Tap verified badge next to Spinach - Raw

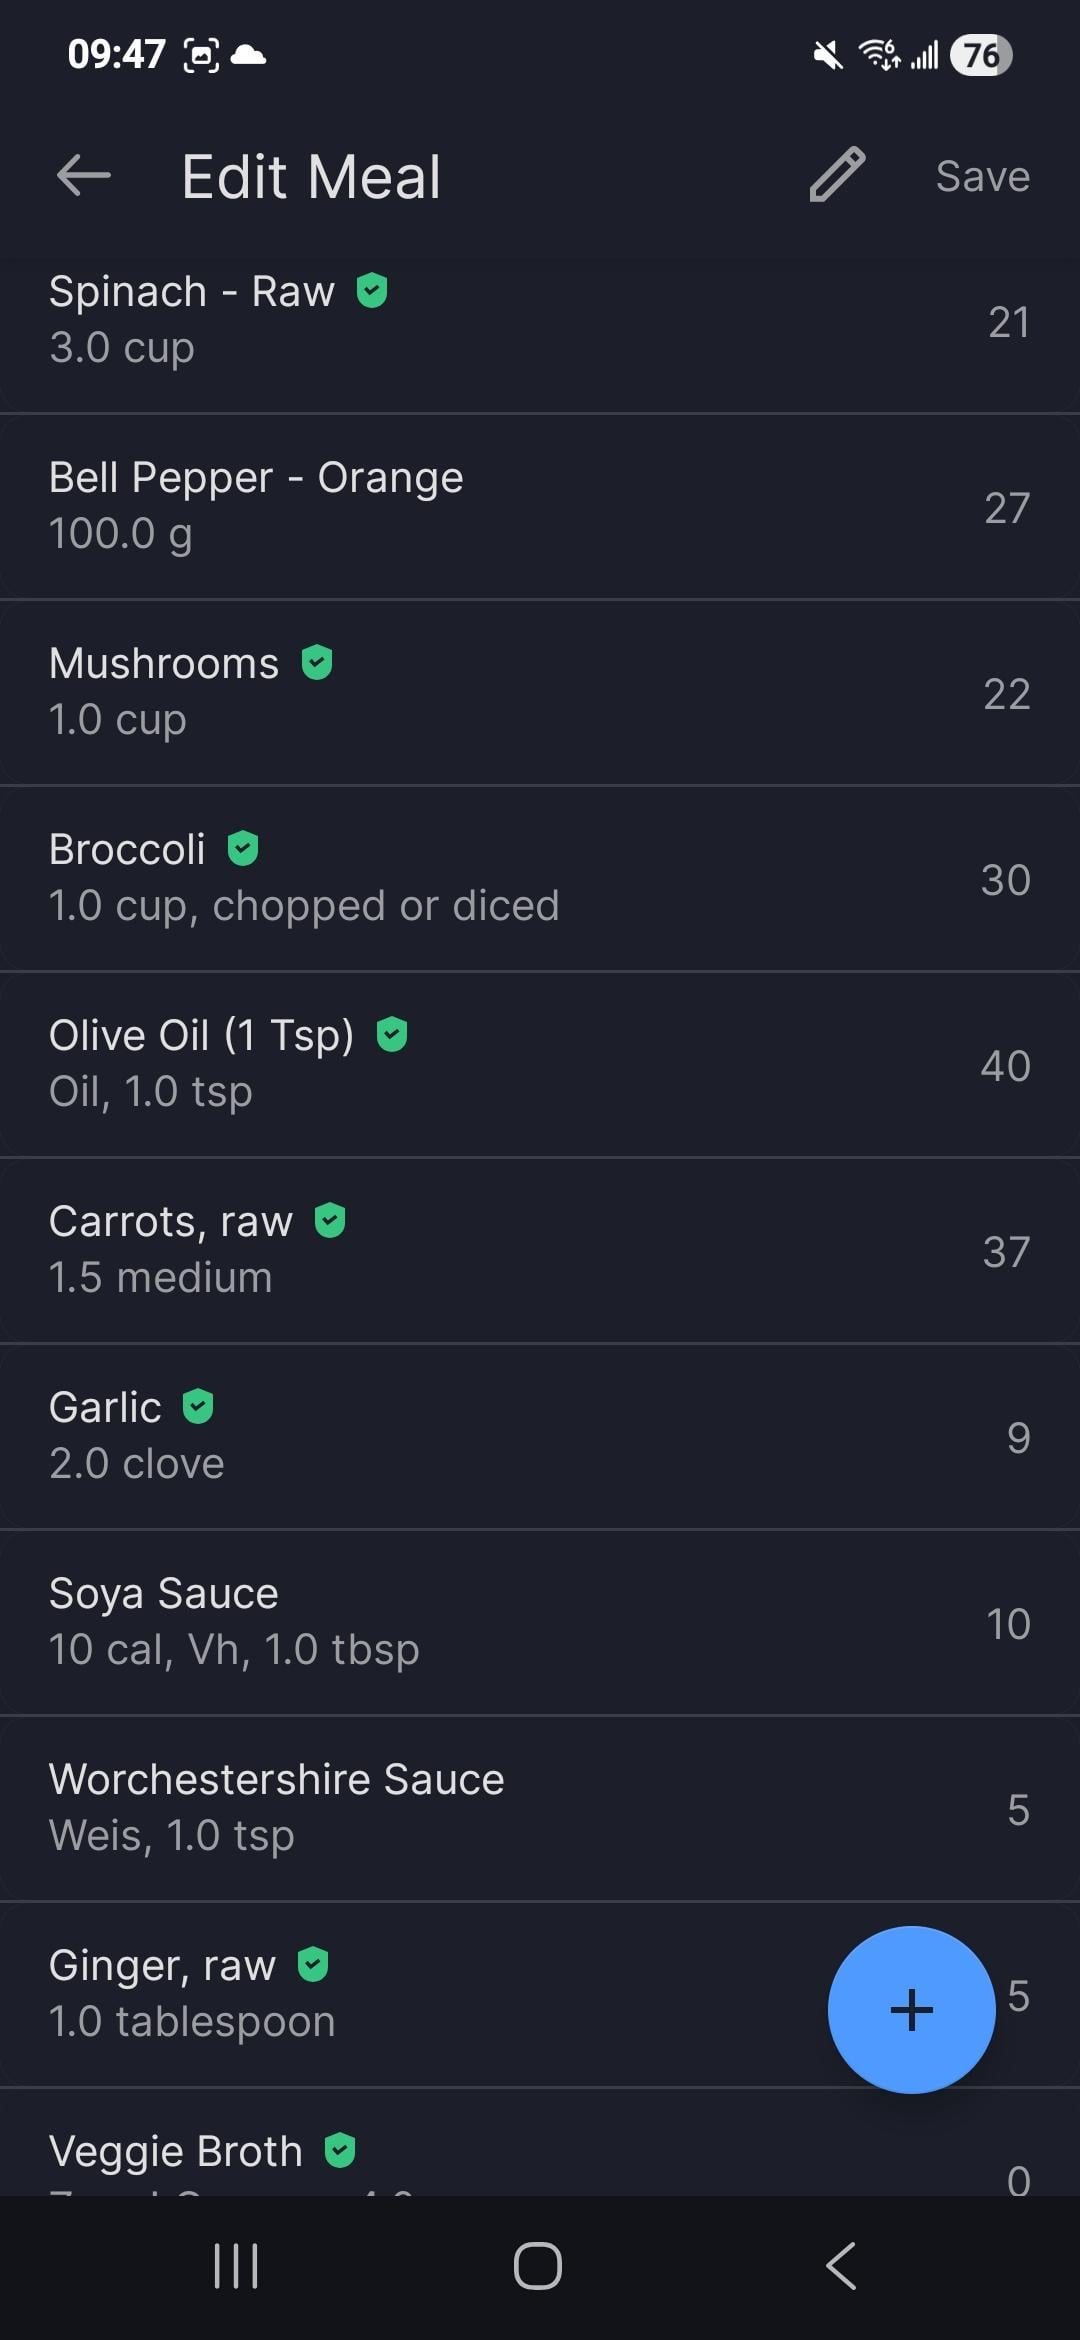372,291
